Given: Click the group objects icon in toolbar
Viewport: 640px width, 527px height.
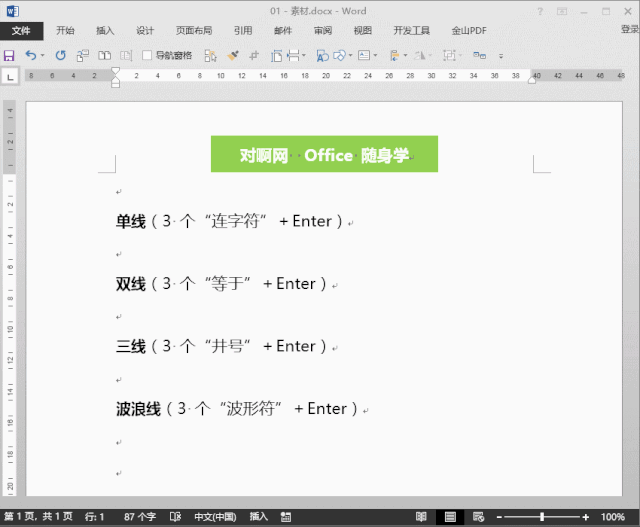Looking at the screenshot, I should [x=449, y=55].
